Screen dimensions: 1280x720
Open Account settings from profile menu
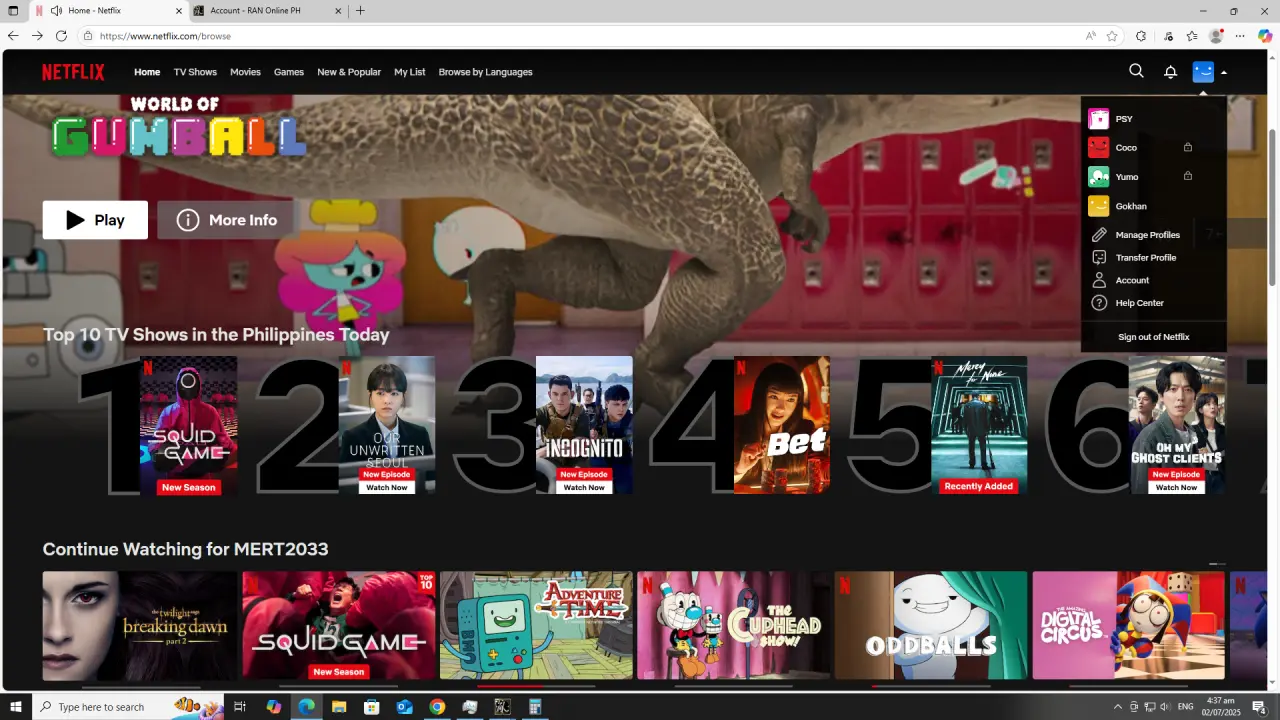(x=1132, y=281)
